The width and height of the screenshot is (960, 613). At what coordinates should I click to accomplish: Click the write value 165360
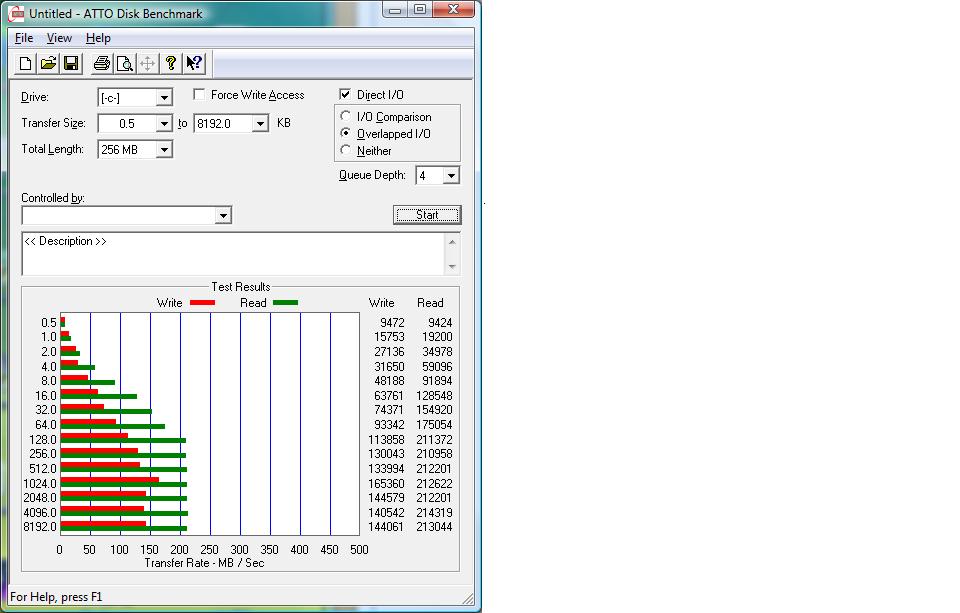[386, 483]
